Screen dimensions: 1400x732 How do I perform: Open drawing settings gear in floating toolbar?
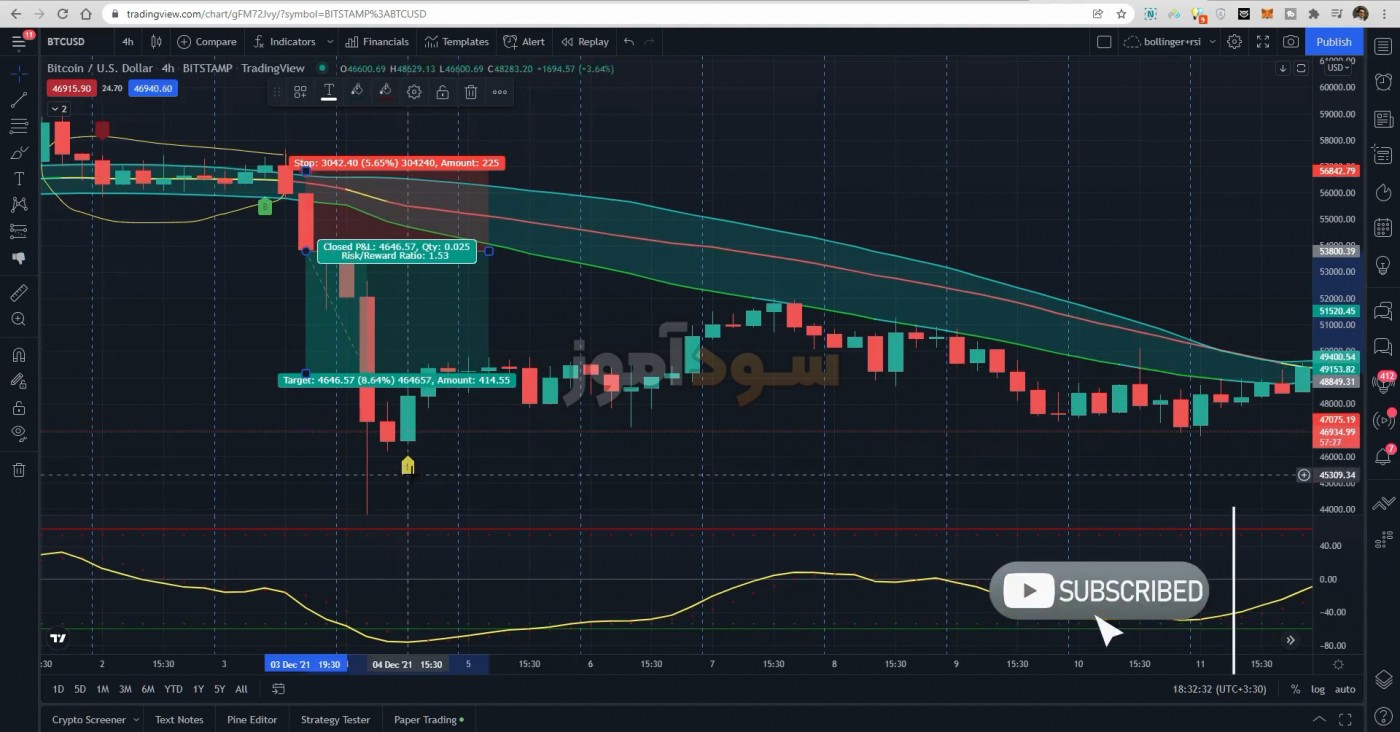pyautogui.click(x=414, y=92)
